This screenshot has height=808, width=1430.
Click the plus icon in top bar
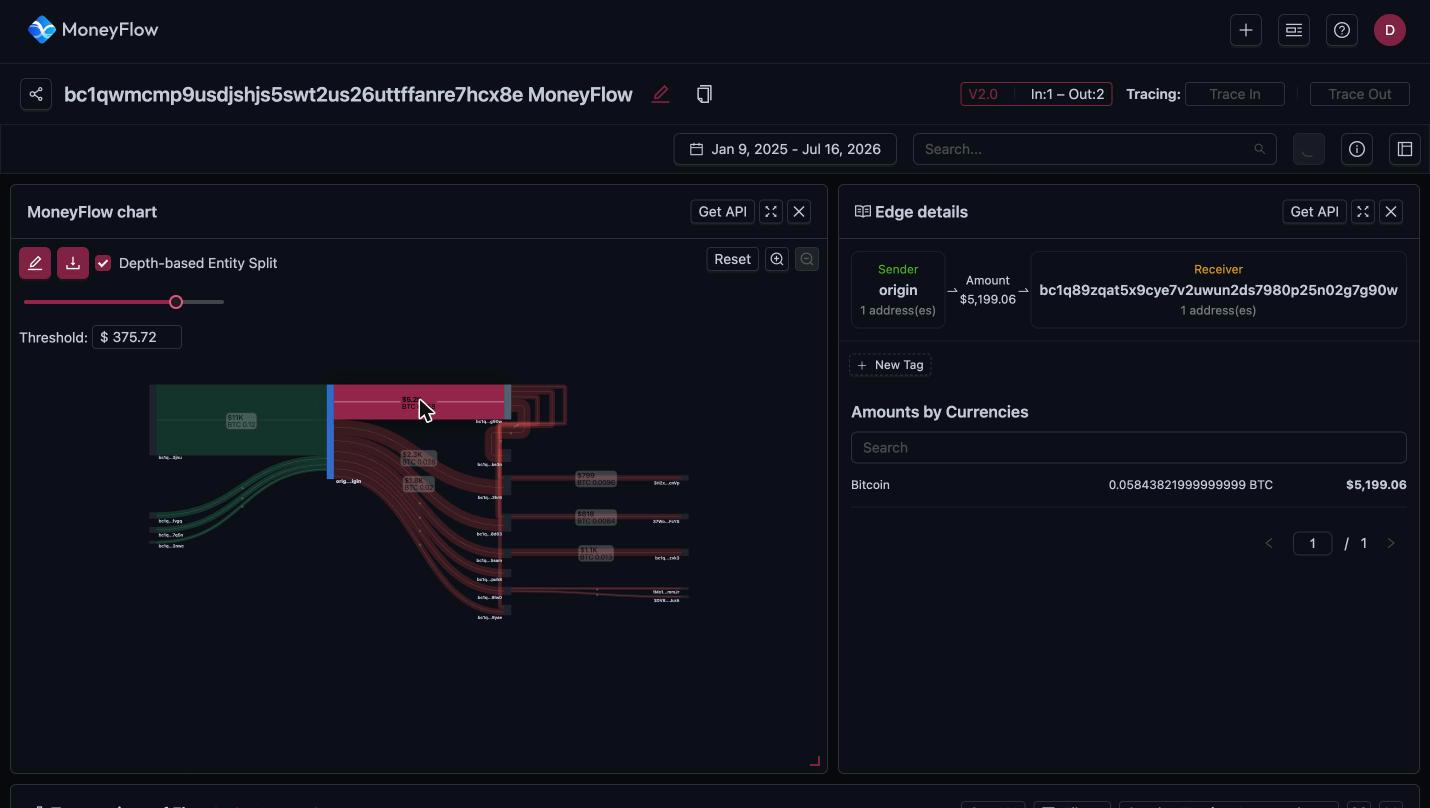1246,30
